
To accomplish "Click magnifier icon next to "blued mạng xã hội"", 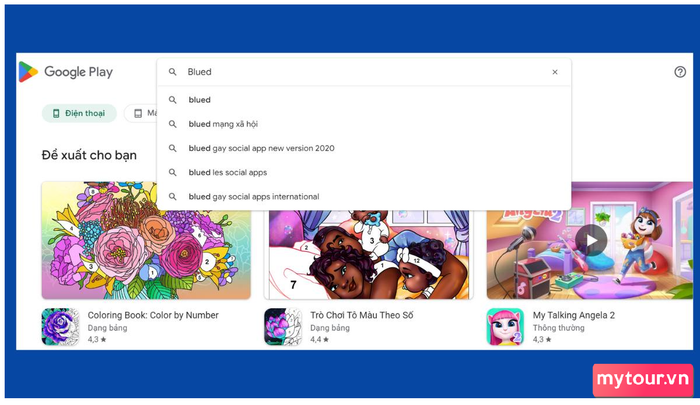I will pos(172,124).
